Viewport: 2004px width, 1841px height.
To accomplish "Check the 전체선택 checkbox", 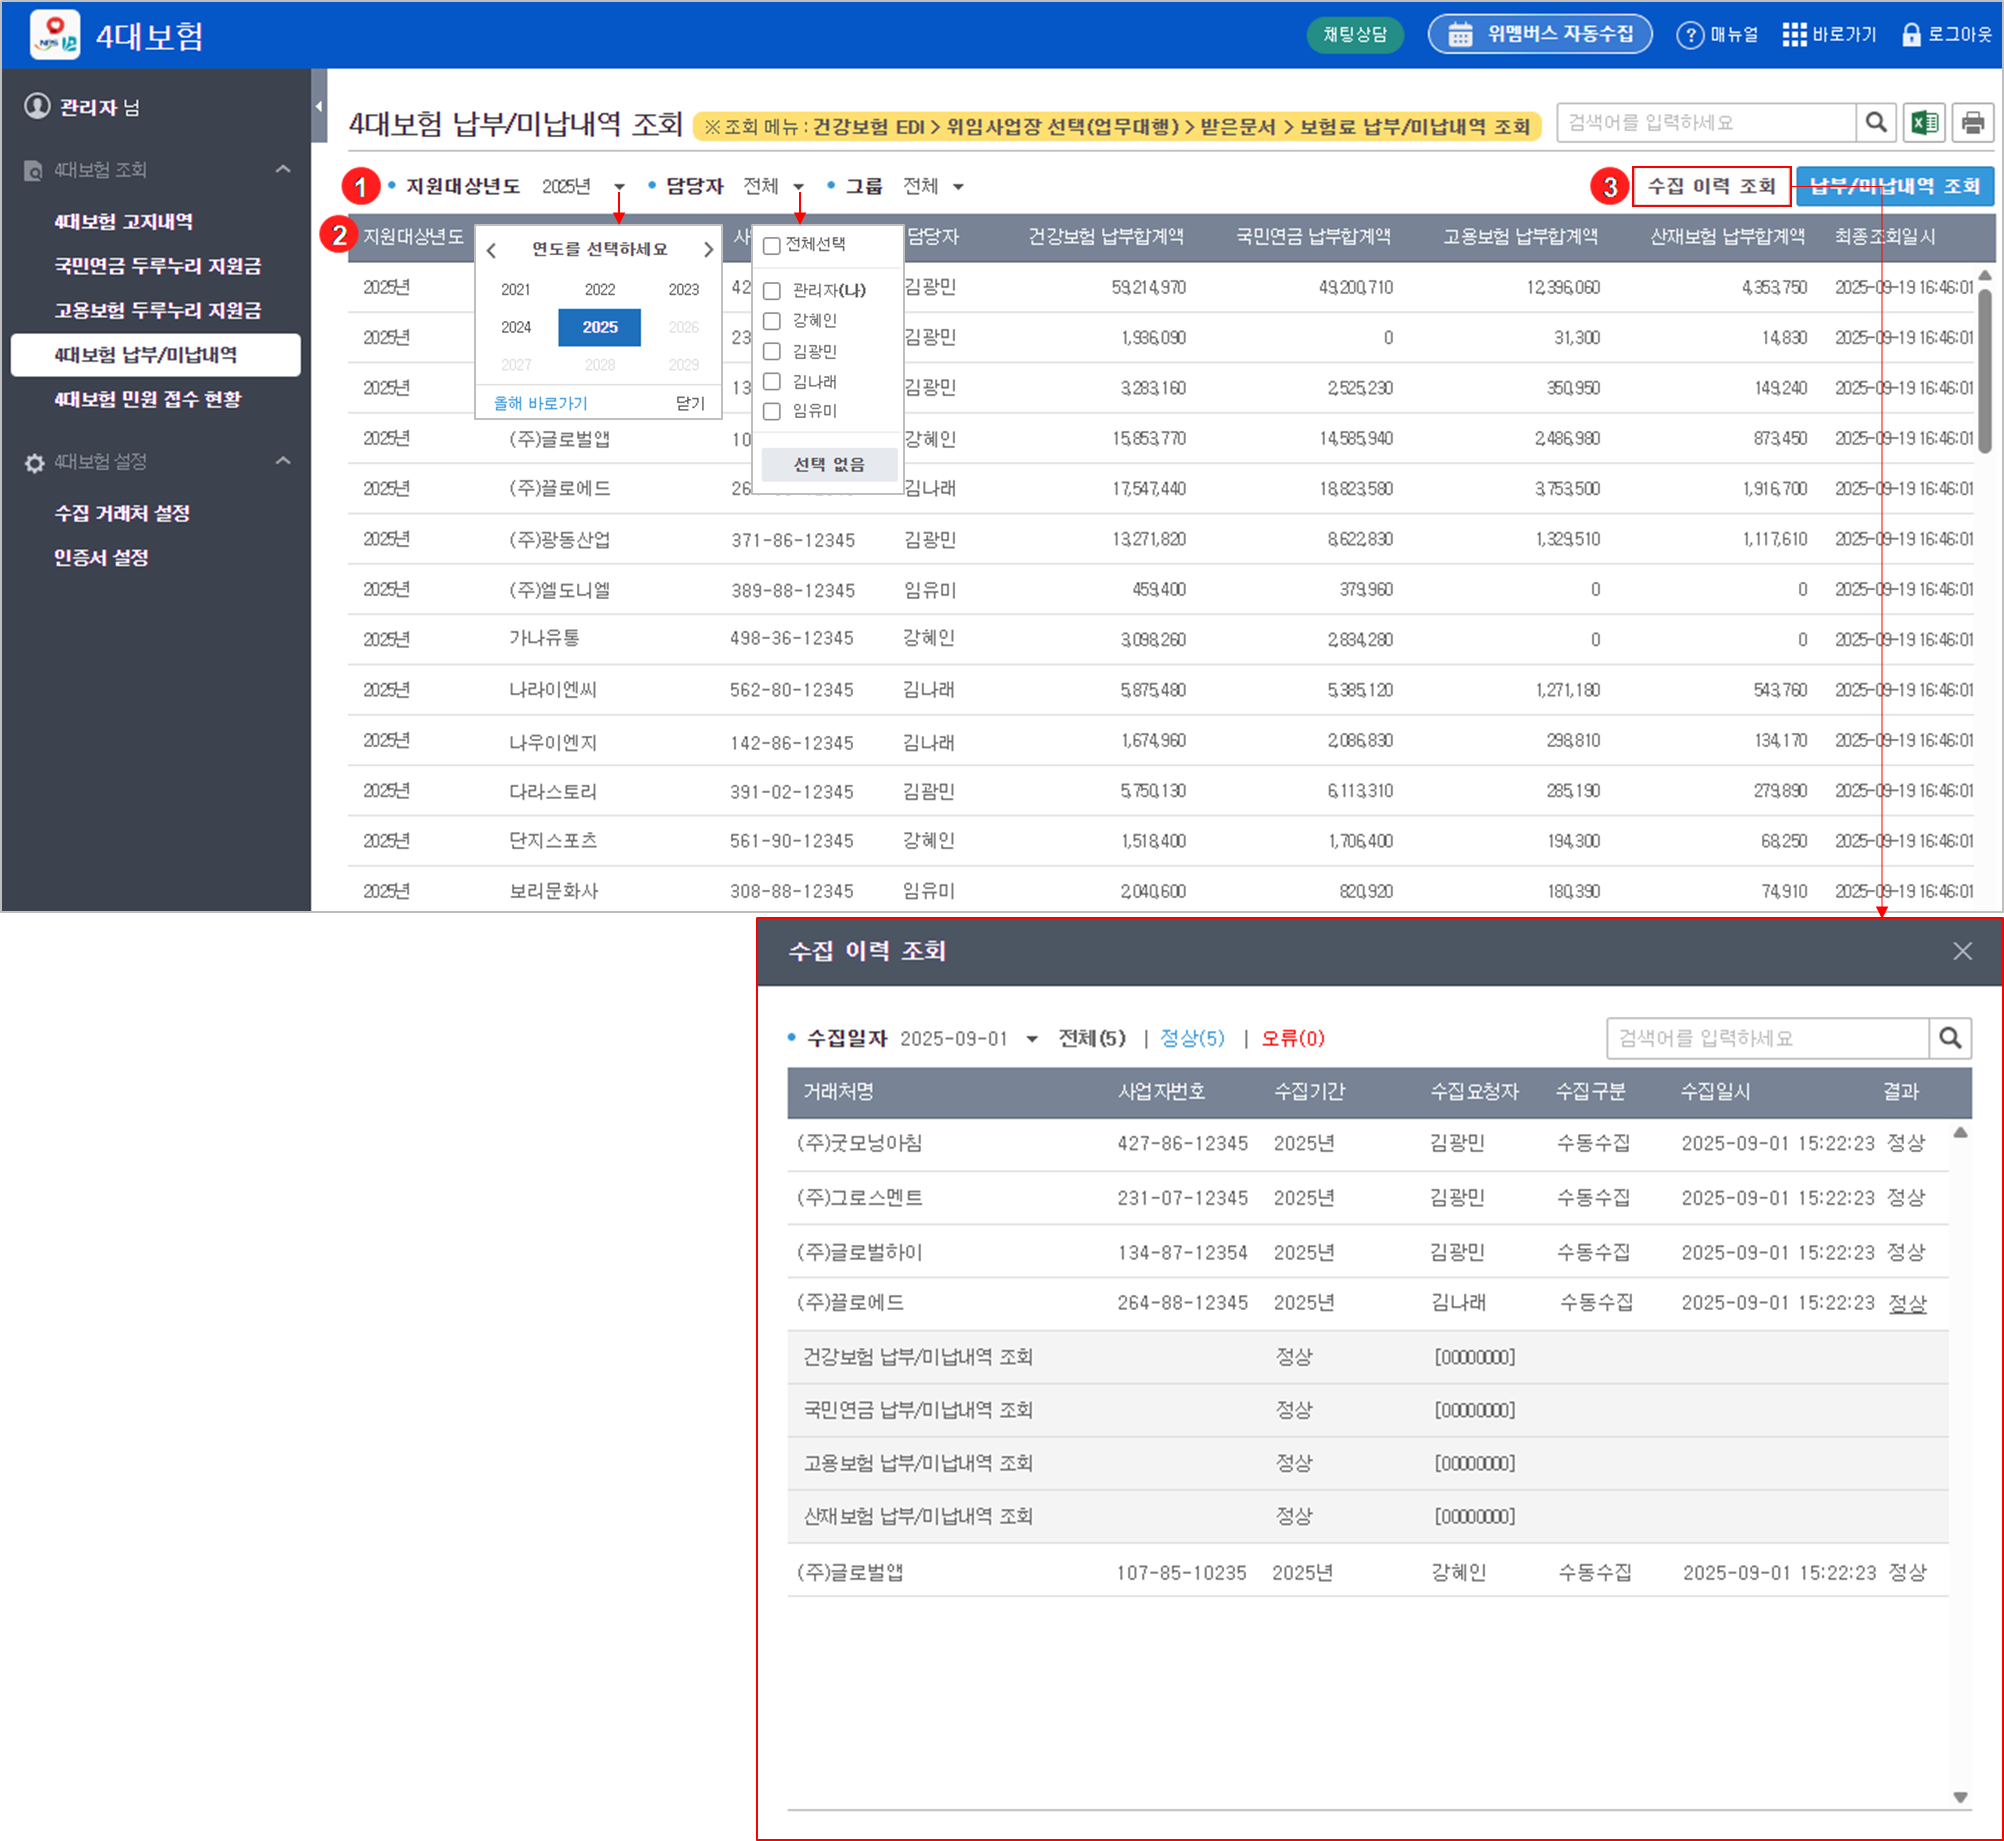I will (772, 245).
